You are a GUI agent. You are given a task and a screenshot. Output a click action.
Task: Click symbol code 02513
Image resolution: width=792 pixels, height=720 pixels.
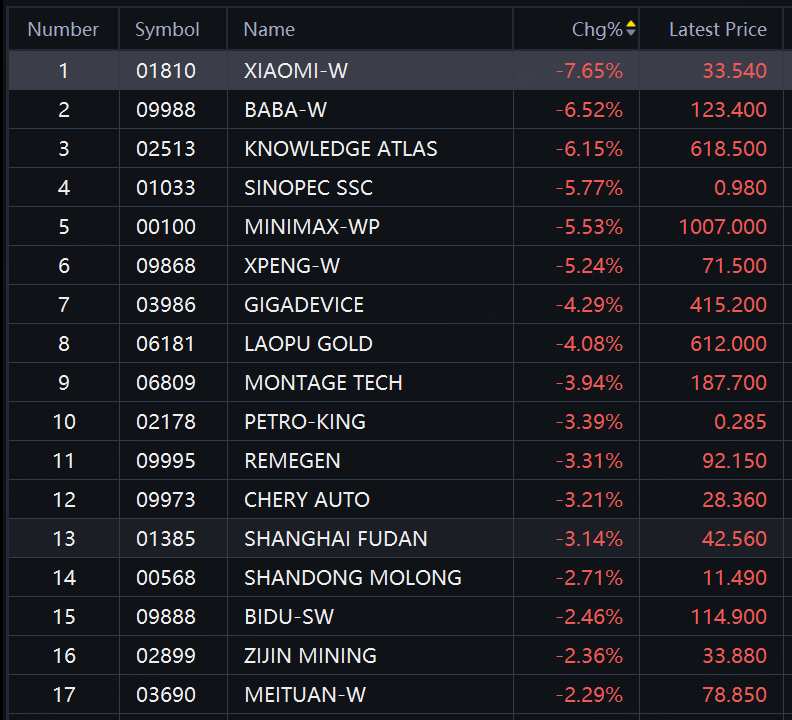[x=166, y=149]
